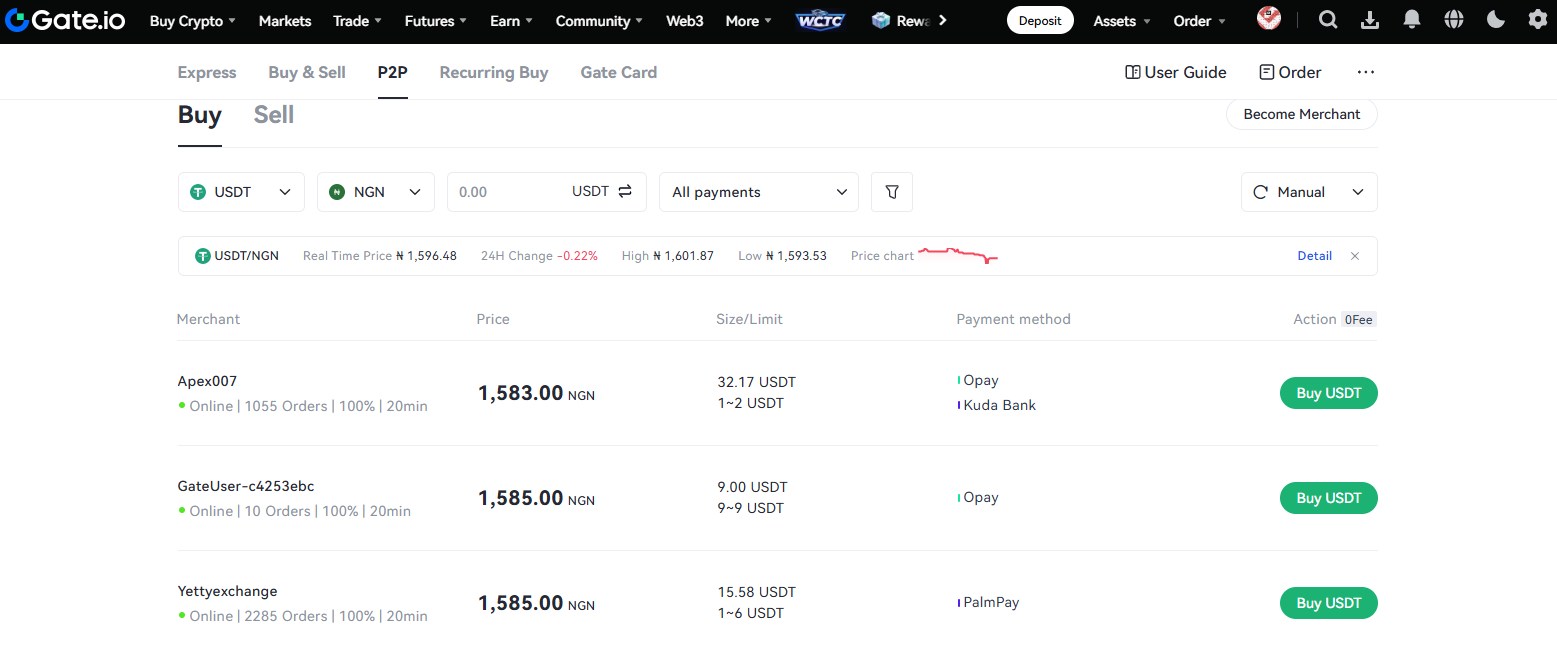The width and height of the screenshot is (1557, 654).
Task: Click Buy USDT for Yettyexchange
Action: 1329,603
